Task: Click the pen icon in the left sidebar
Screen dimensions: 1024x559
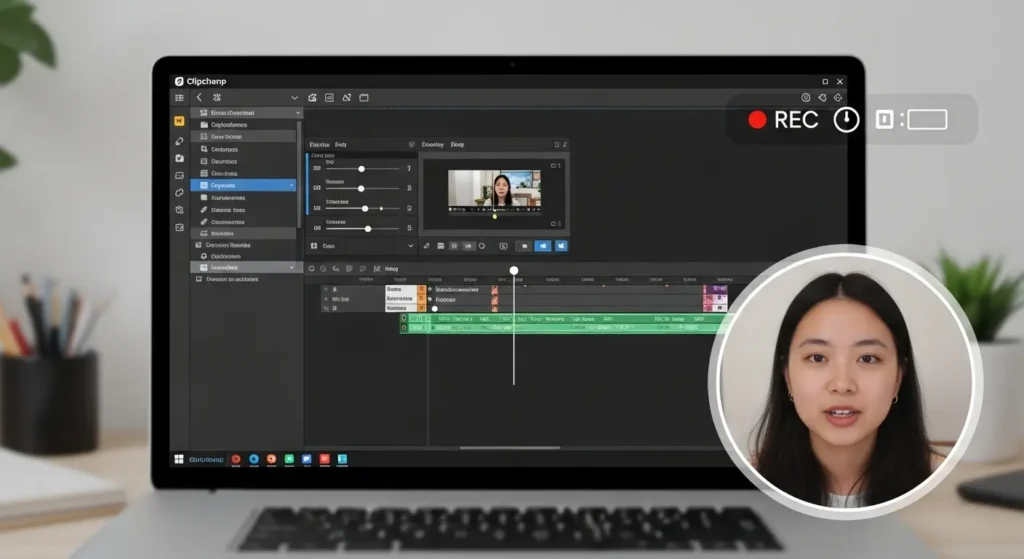Action: pyautogui.click(x=179, y=141)
